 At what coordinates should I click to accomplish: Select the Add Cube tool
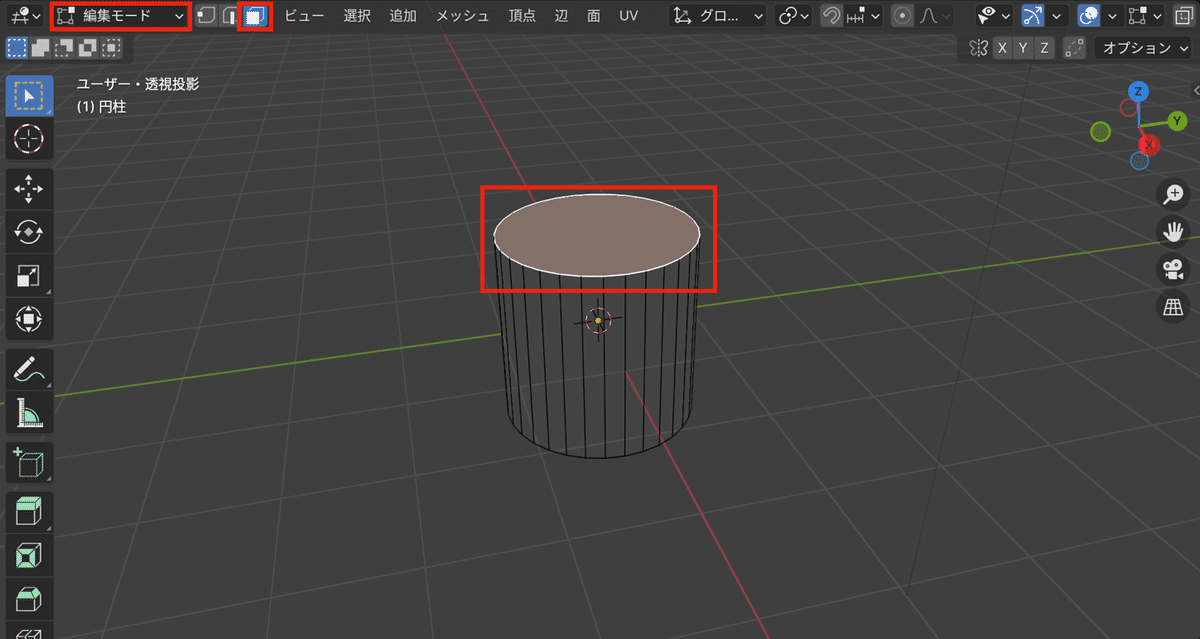(28, 463)
